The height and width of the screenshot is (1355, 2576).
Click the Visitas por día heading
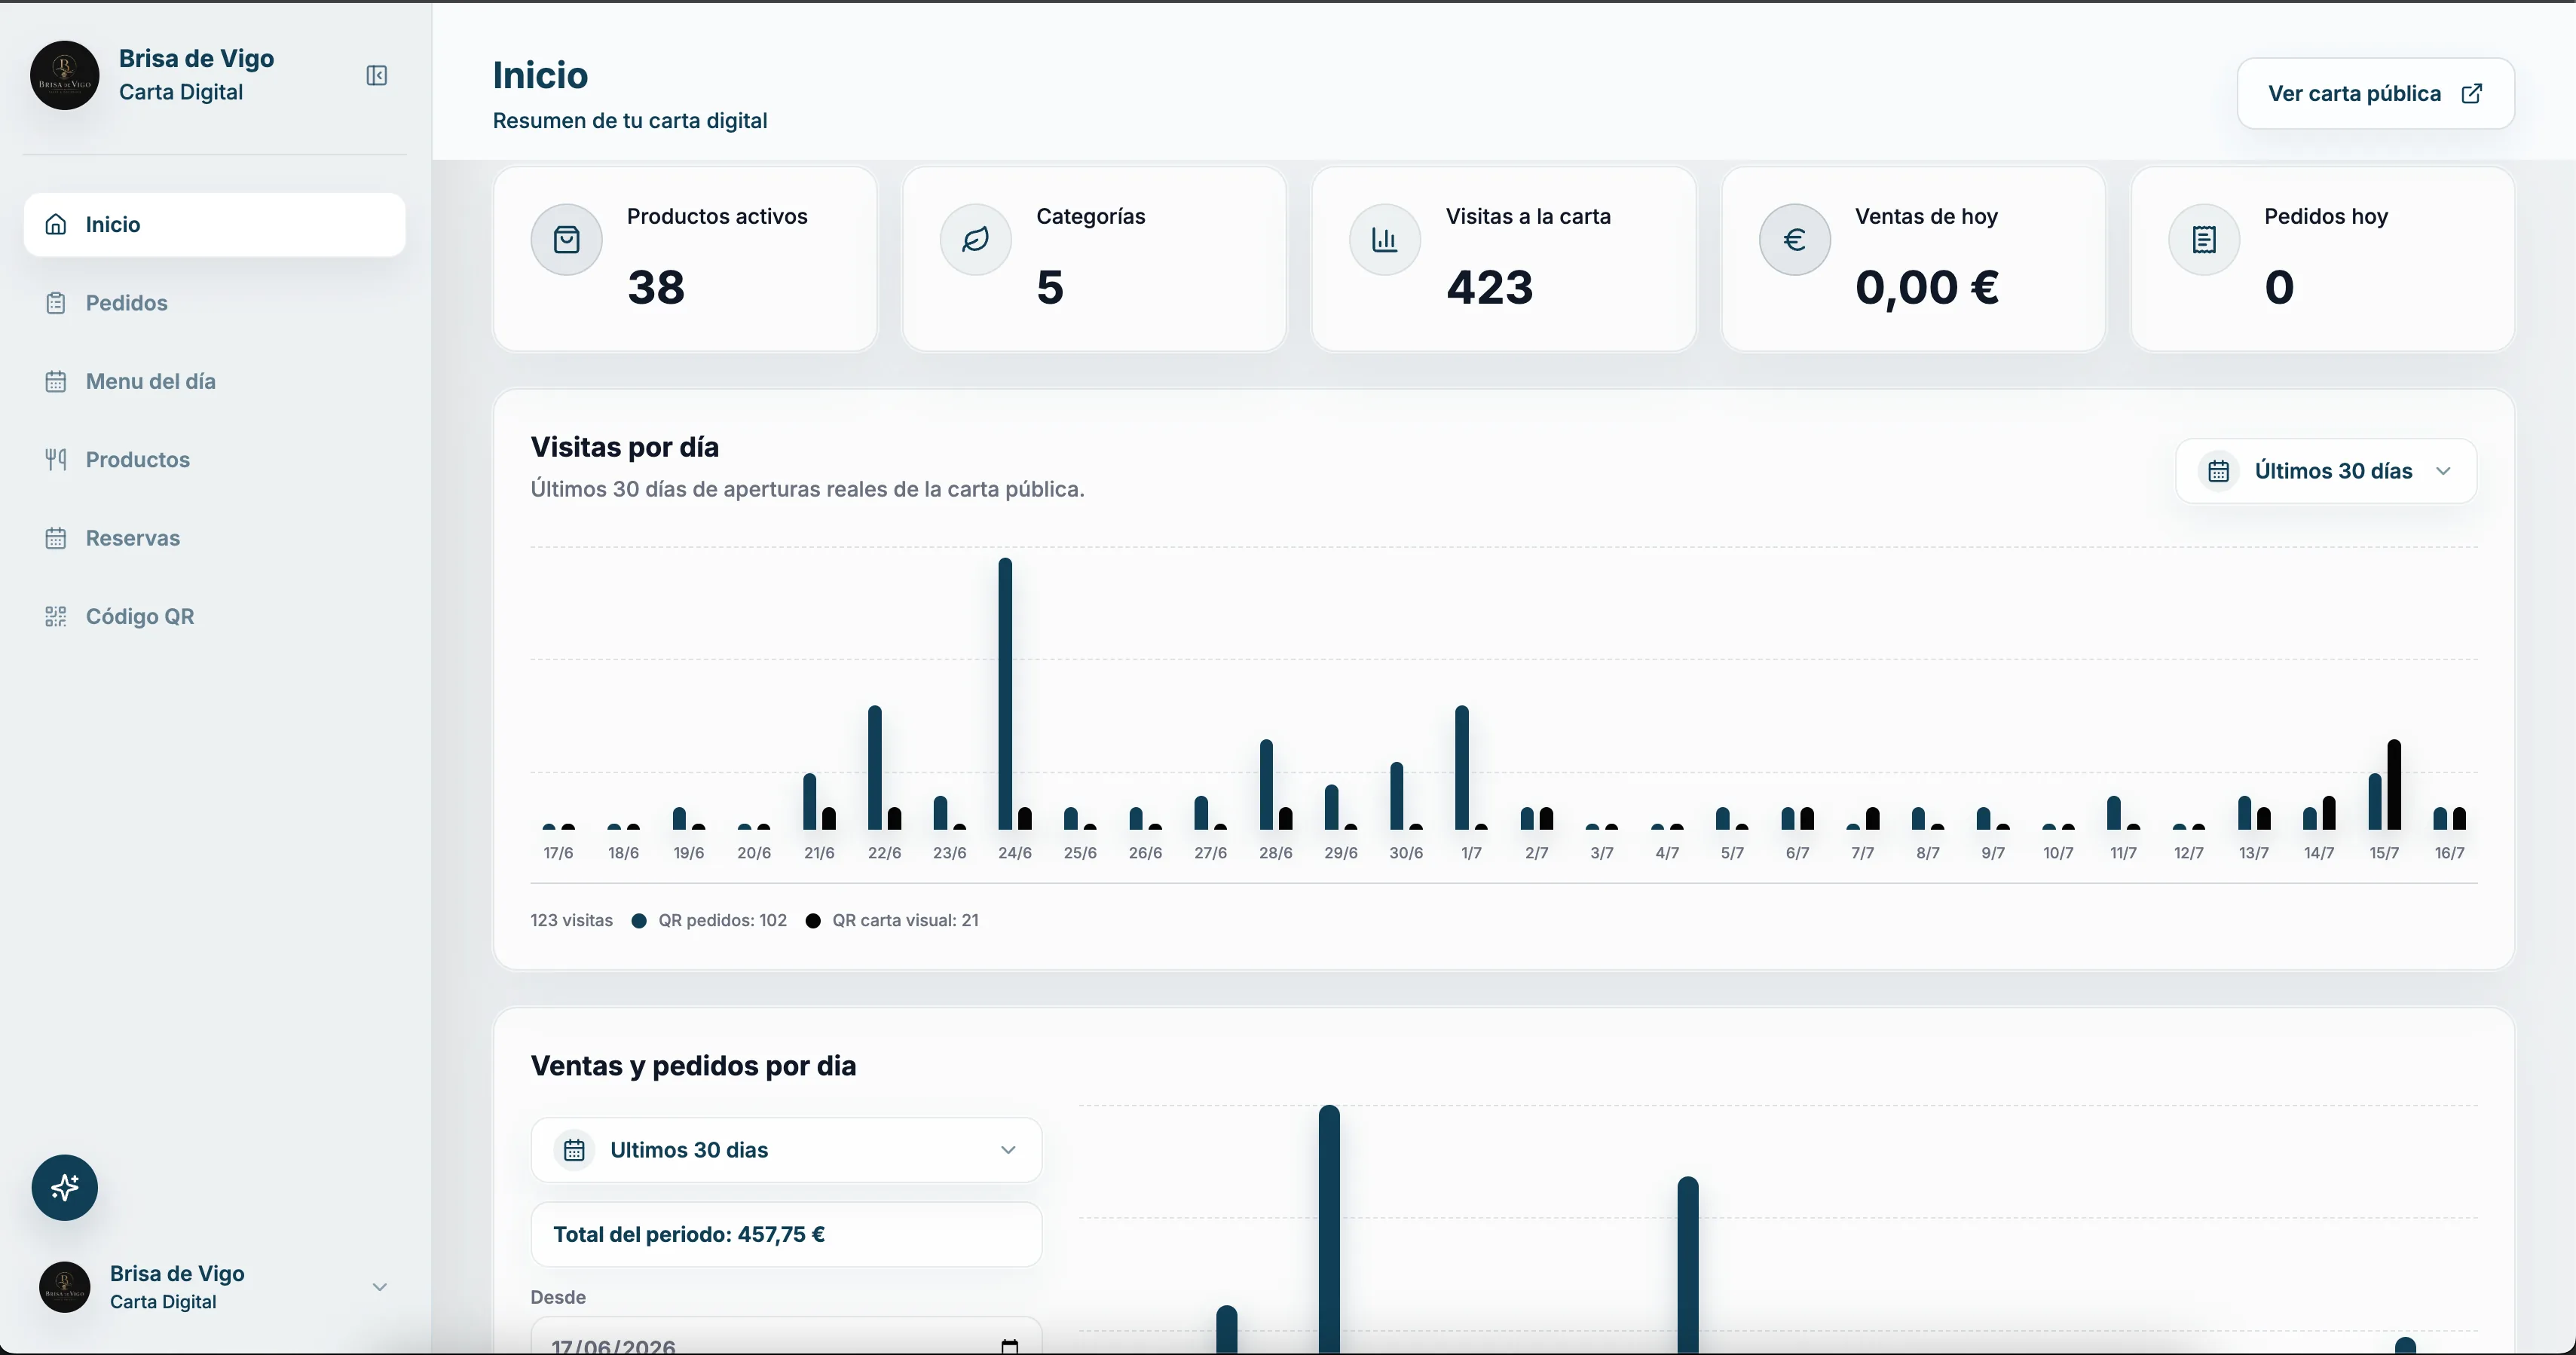(x=625, y=447)
